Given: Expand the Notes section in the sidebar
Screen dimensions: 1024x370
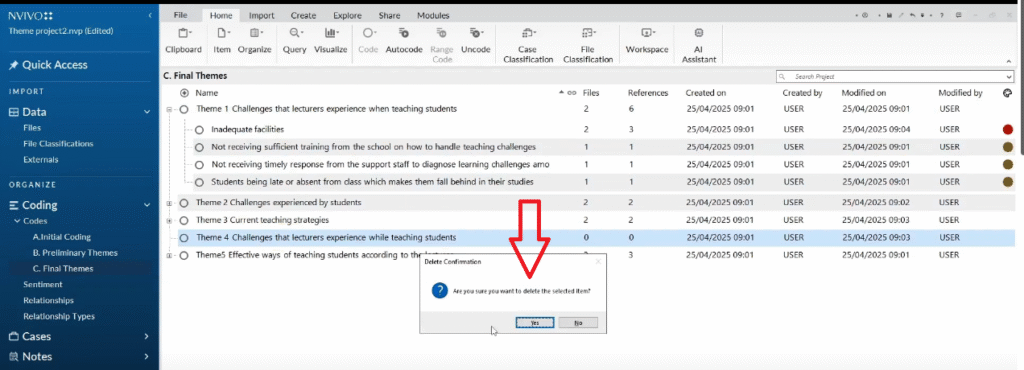Looking at the screenshot, I should click(147, 356).
